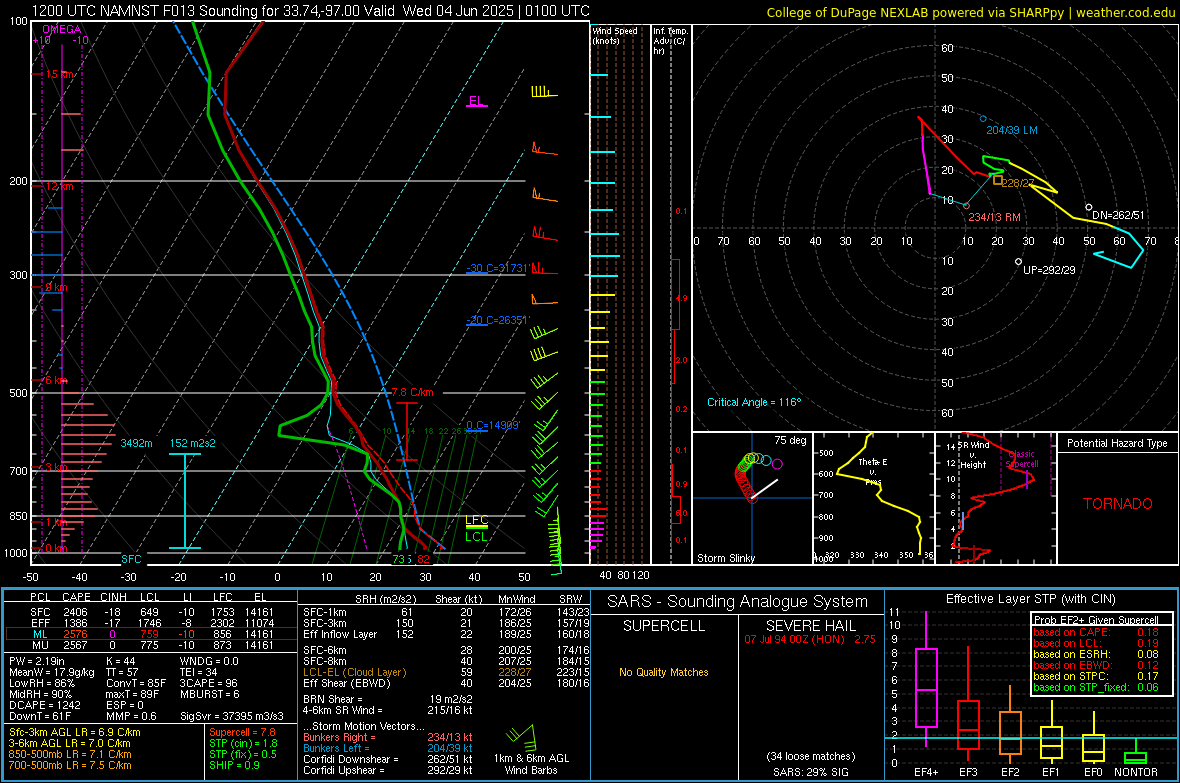
Task: Click the 'Eff Inflow Layer' shear row
Action: pos(446,635)
